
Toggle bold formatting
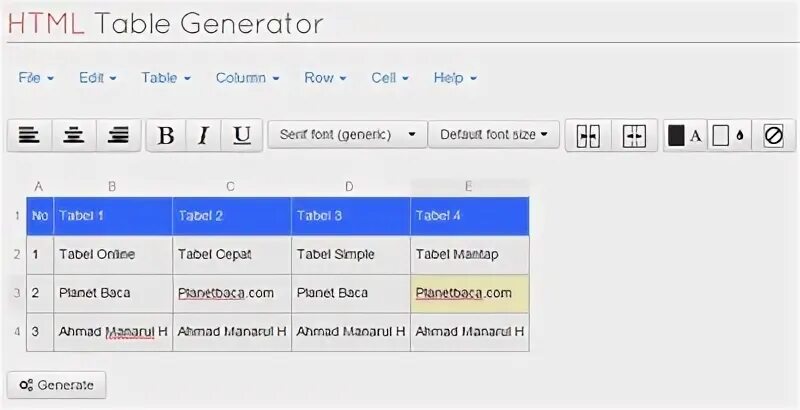tap(166, 135)
